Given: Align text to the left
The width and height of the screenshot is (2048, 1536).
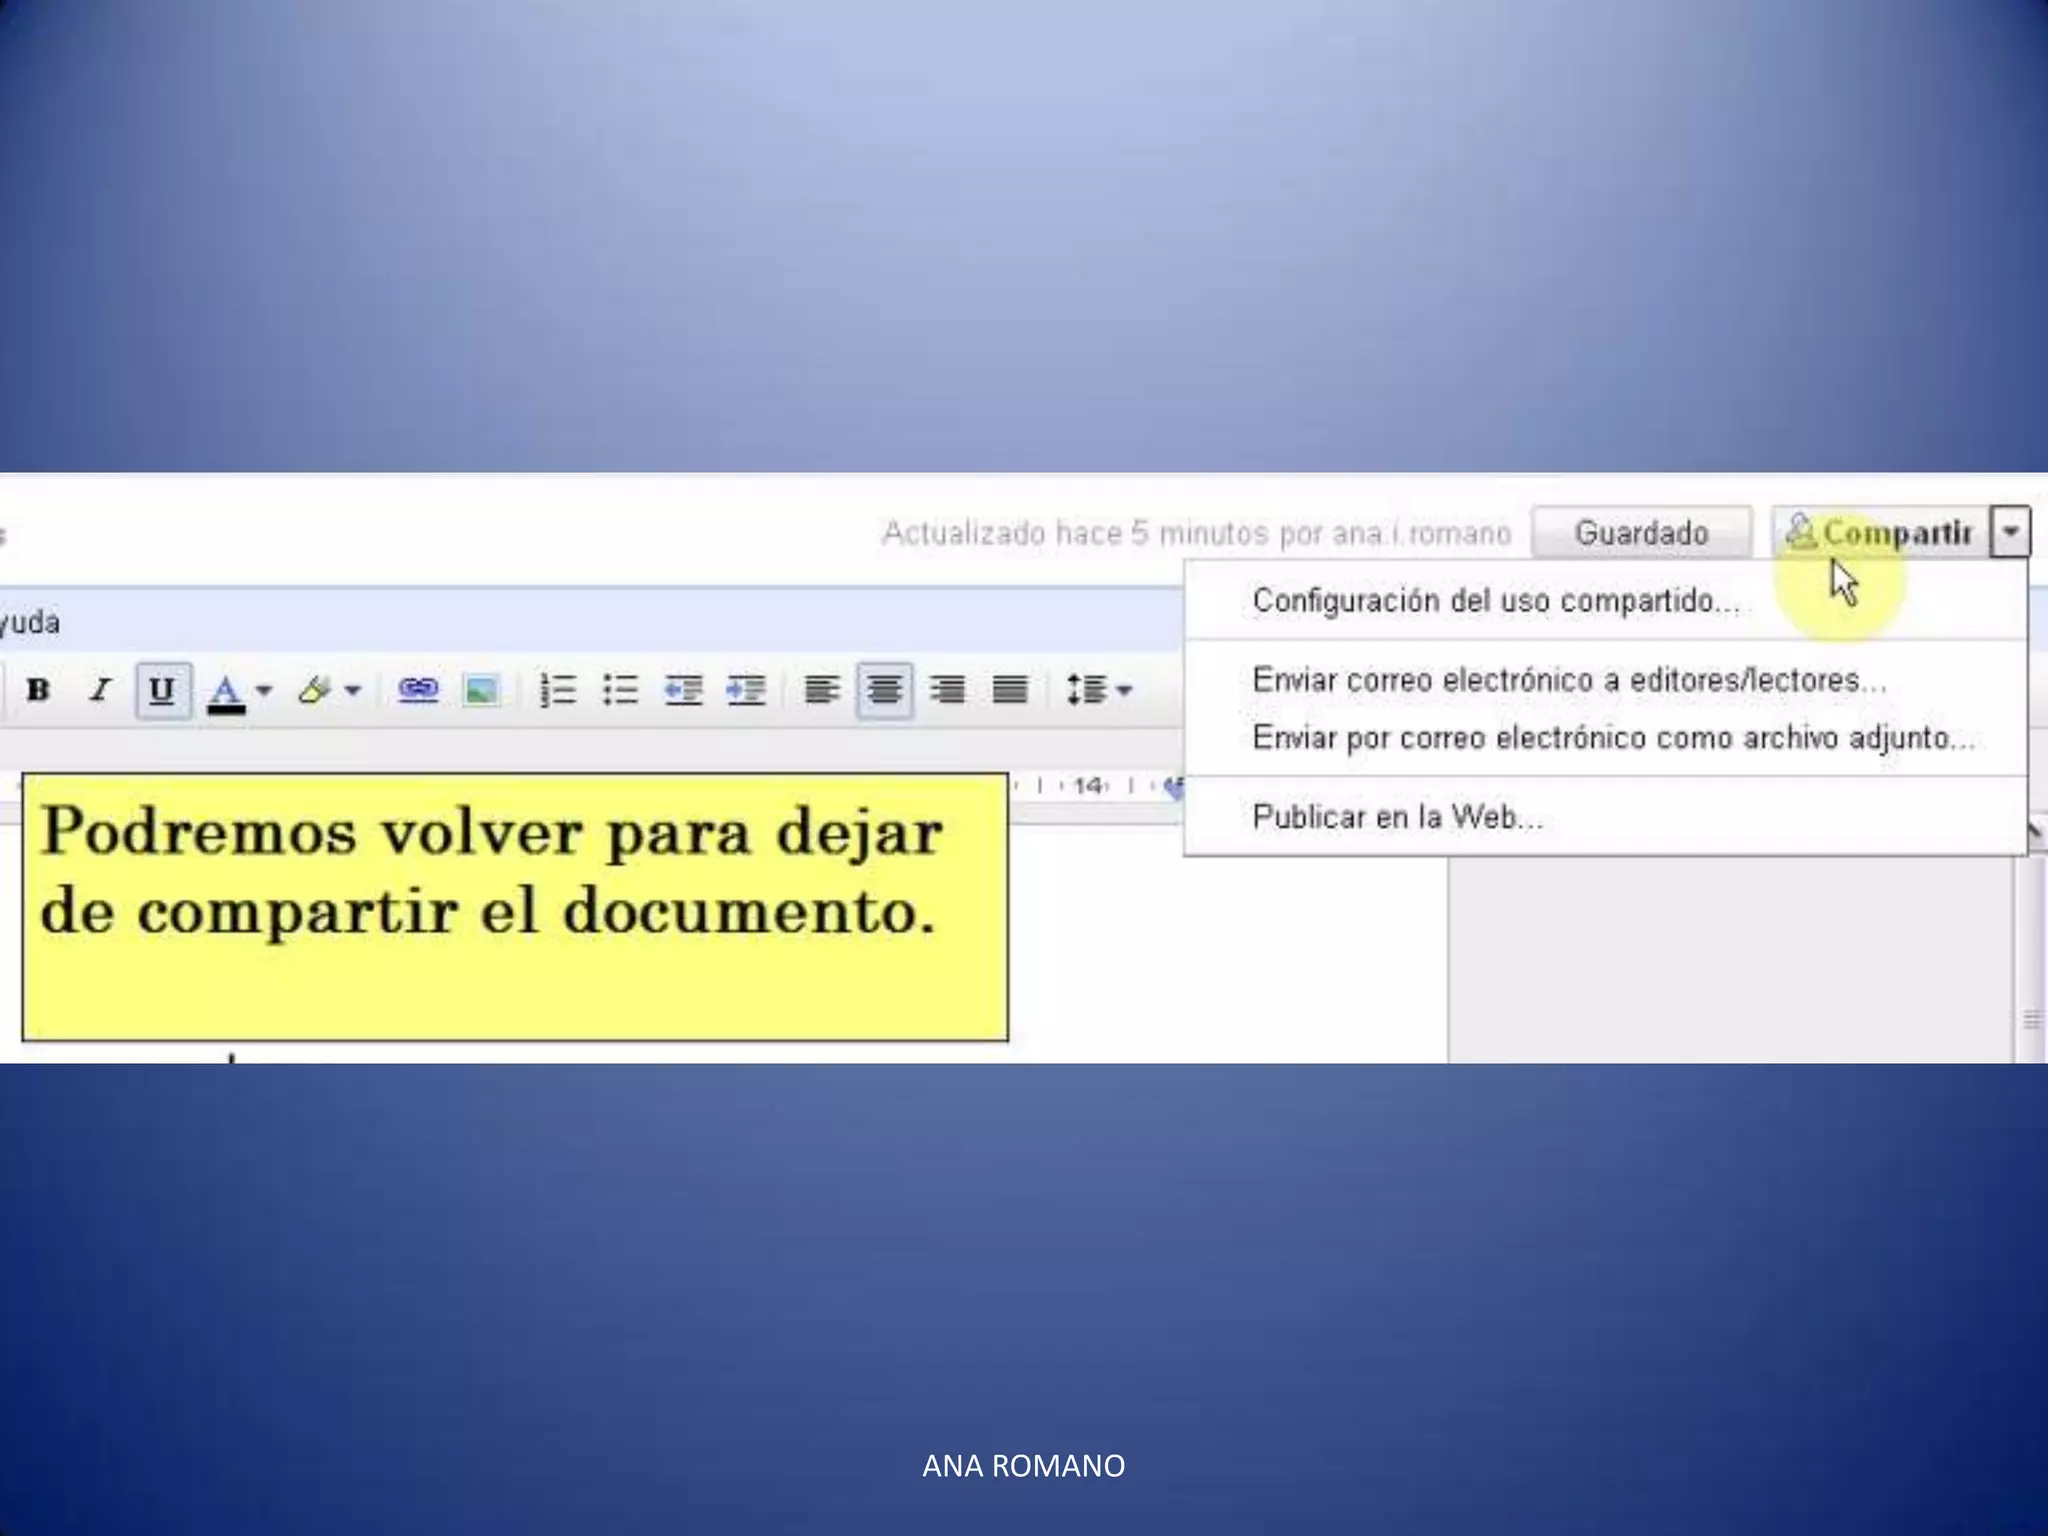Looking at the screenshot, I should (822, 690).
